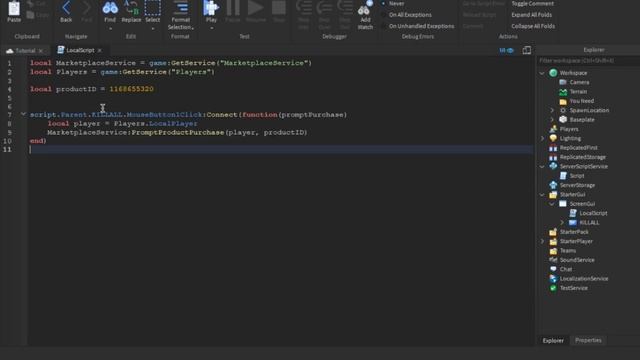
Task: Click the productID number 1168655320 in code
Action: pyautogui.click(x=131, y=89)
